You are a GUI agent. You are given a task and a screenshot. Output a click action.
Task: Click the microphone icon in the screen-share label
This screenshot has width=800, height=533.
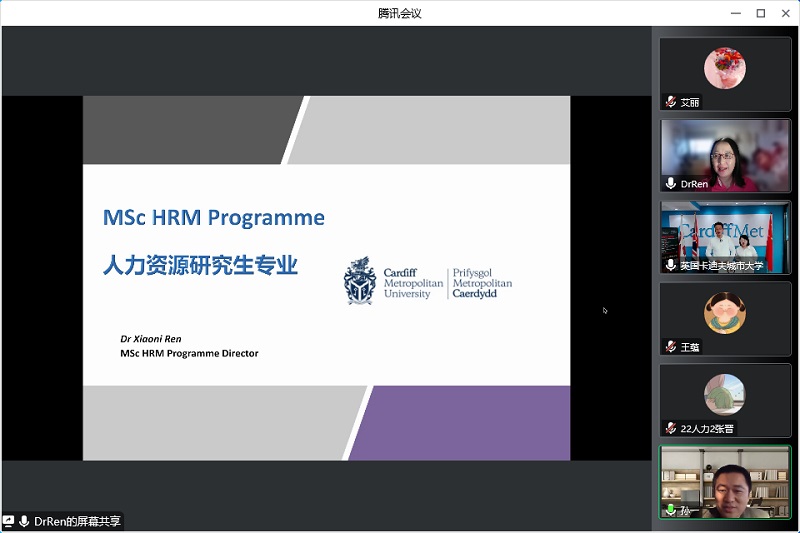coord(24,521)
